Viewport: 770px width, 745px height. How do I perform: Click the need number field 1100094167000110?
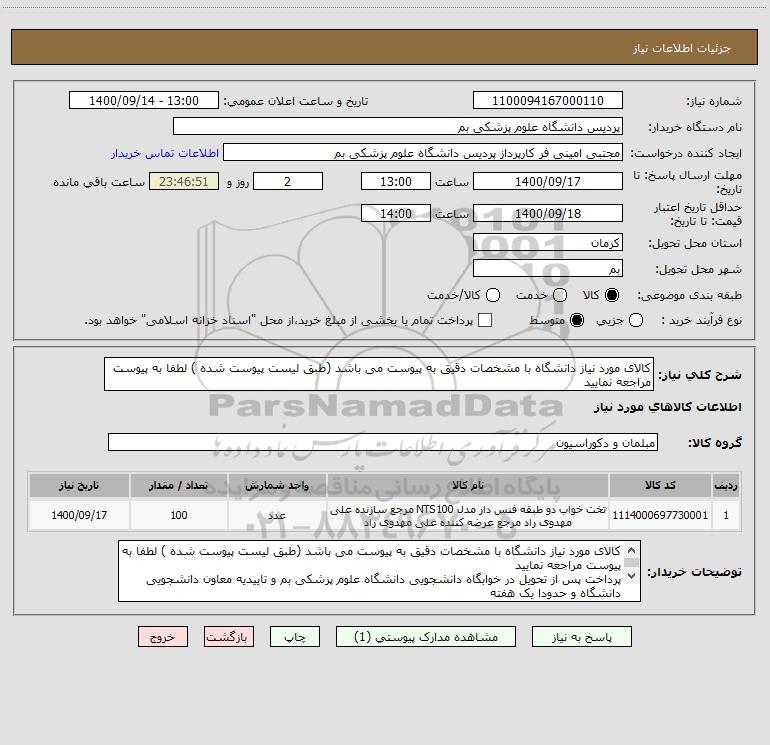pos(548,101)
